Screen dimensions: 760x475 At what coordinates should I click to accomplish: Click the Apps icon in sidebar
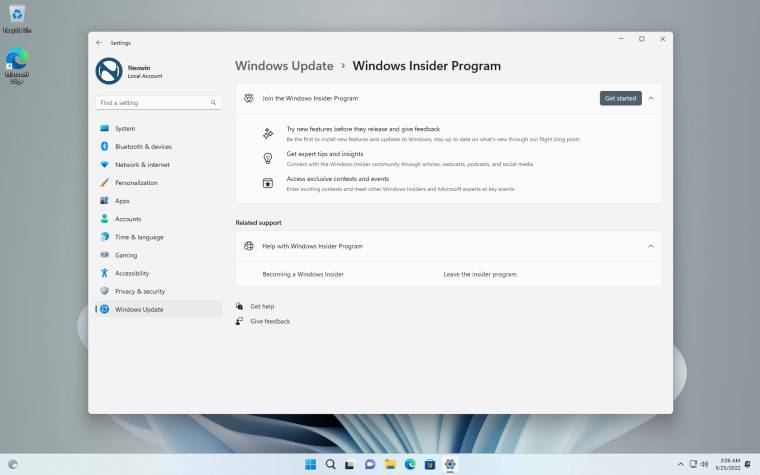click(104, 201)
